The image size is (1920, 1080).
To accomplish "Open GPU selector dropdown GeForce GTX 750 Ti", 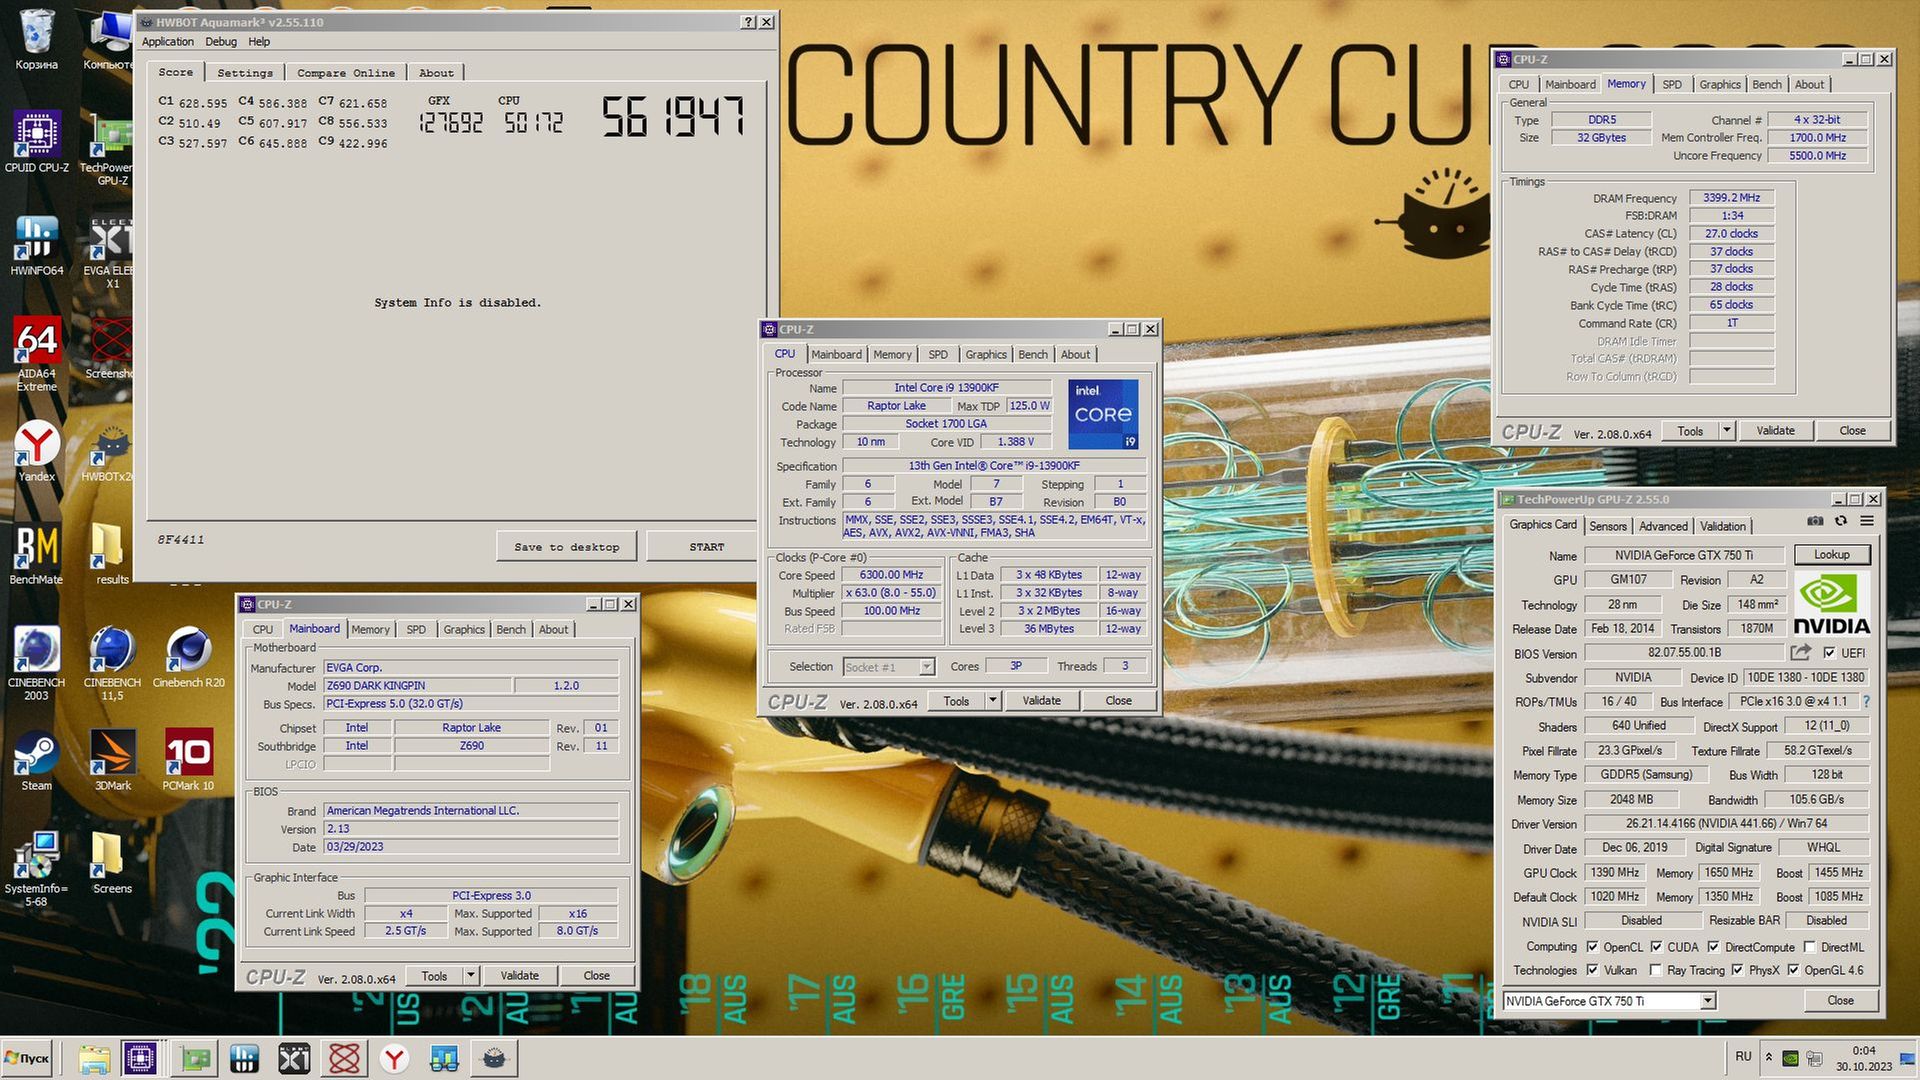I will 1708,1001.
